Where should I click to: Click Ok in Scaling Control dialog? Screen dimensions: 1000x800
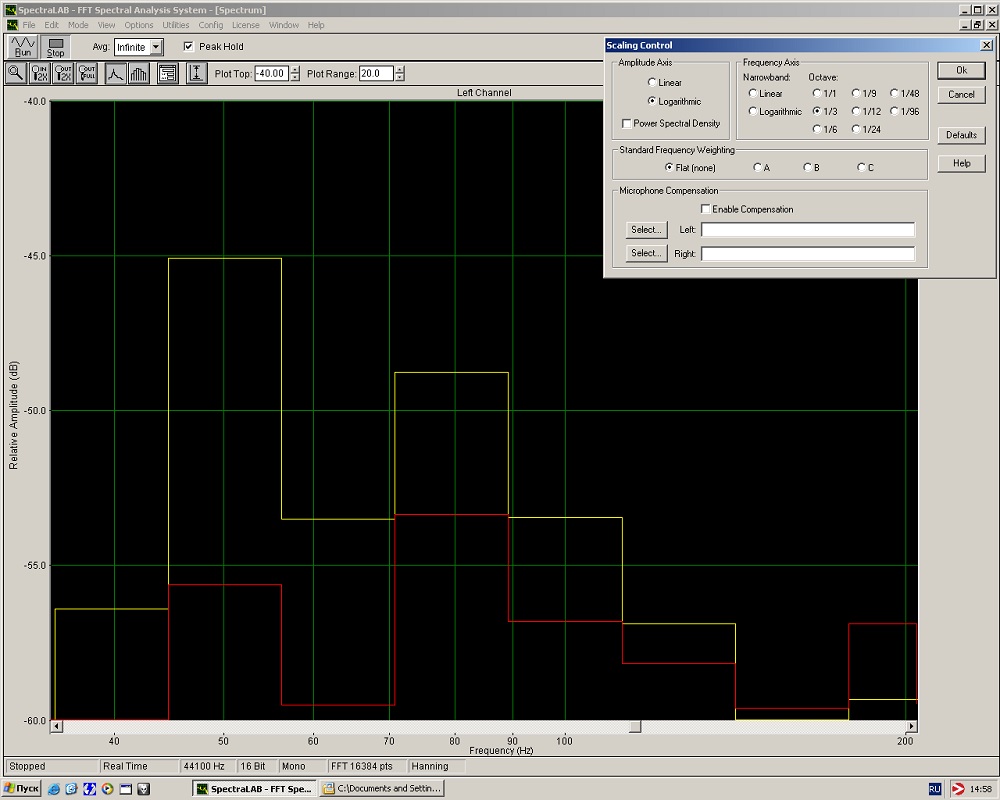coord(961,70)
